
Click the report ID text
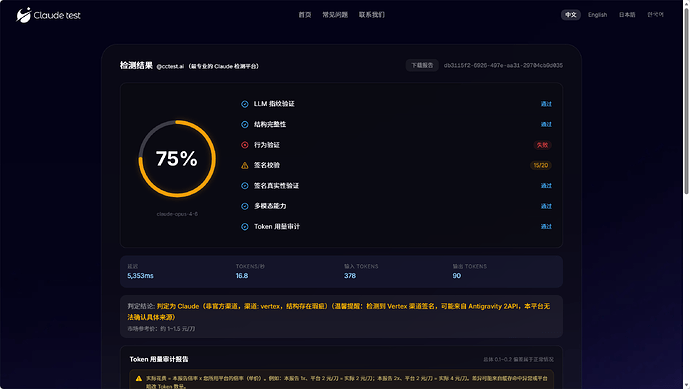point(503,65)
